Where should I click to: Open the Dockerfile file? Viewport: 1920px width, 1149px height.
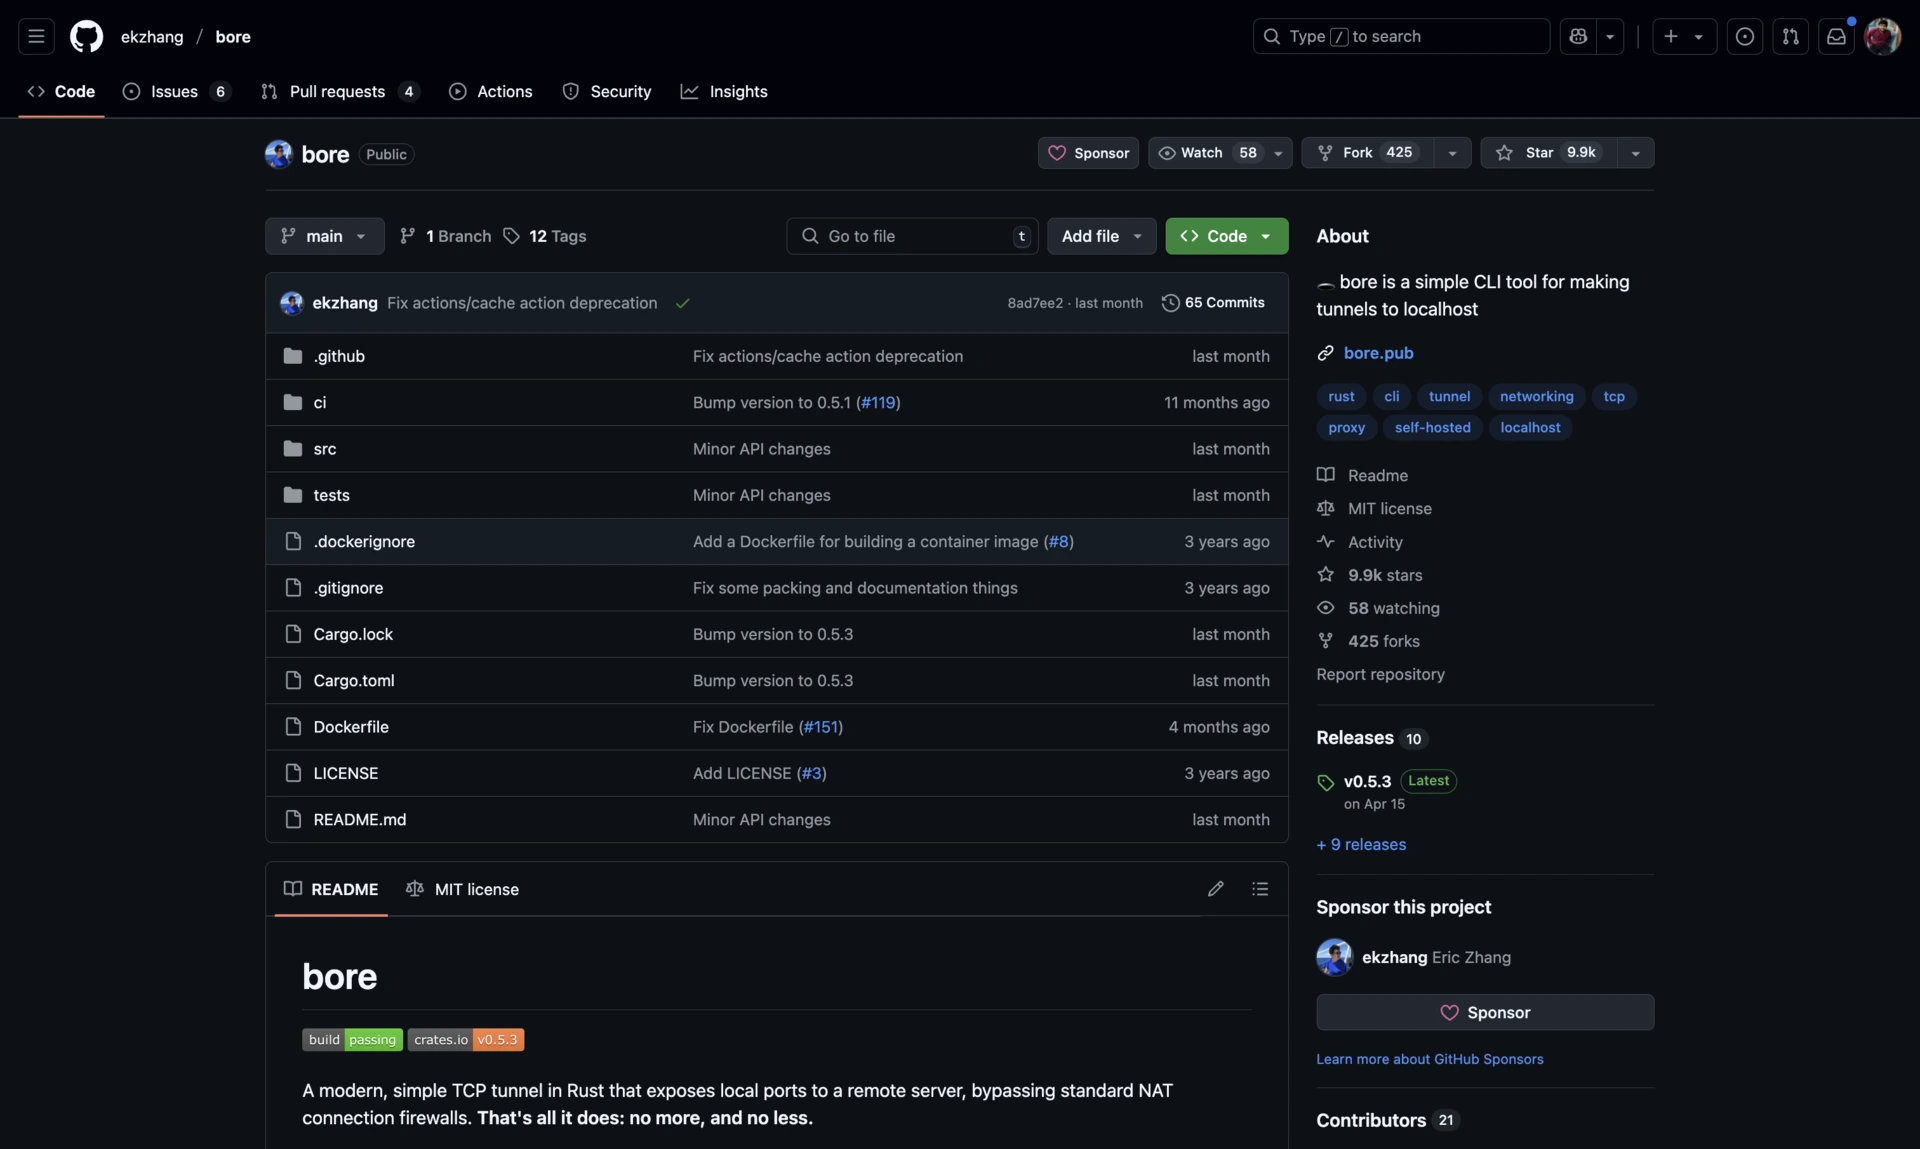(351, 727)
